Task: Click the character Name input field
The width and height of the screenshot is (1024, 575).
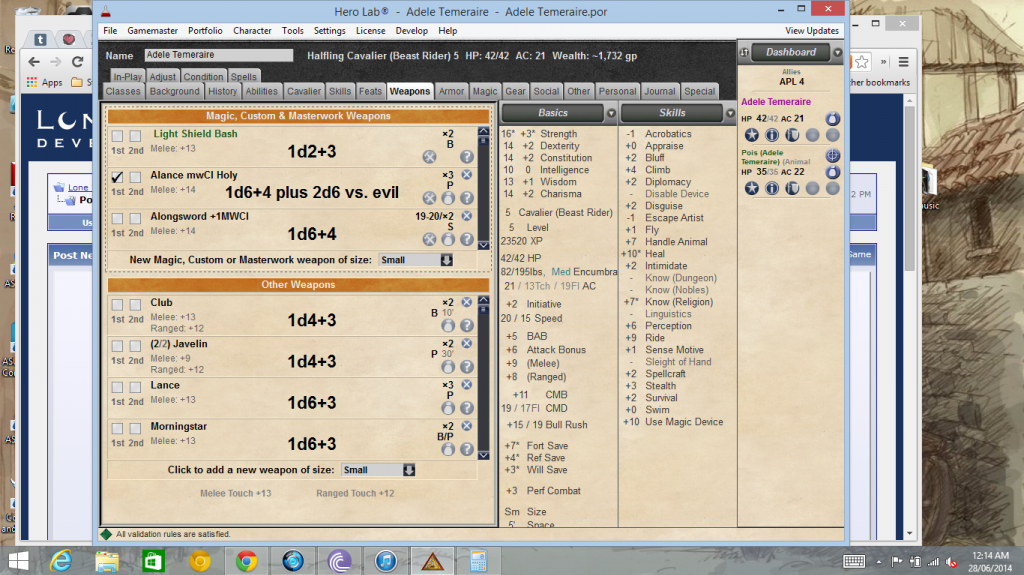Action: click(218, 55)
